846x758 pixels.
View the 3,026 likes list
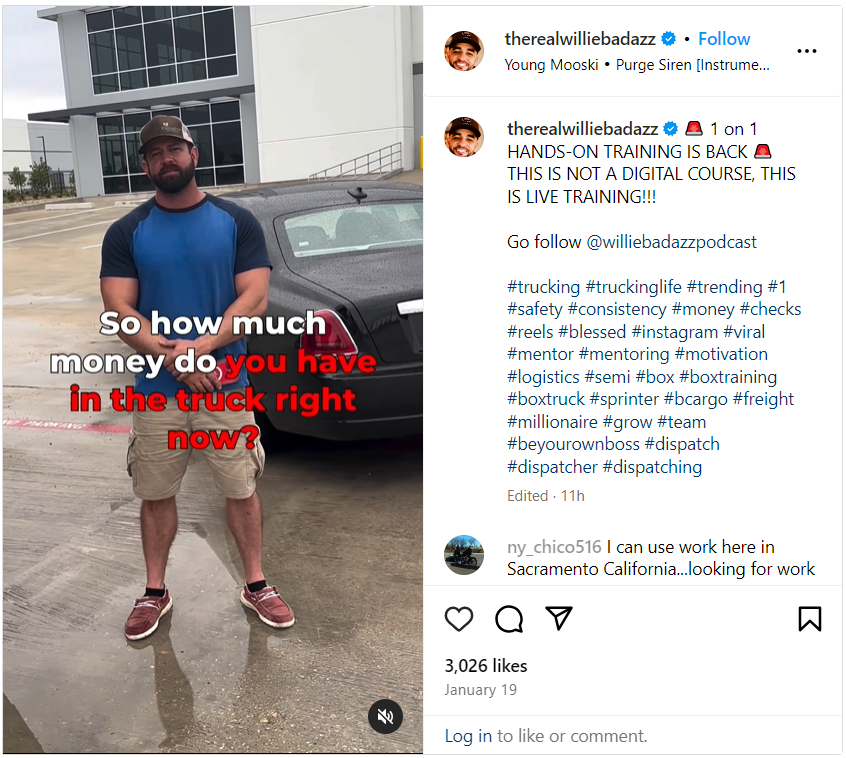[x=486, y=666]
